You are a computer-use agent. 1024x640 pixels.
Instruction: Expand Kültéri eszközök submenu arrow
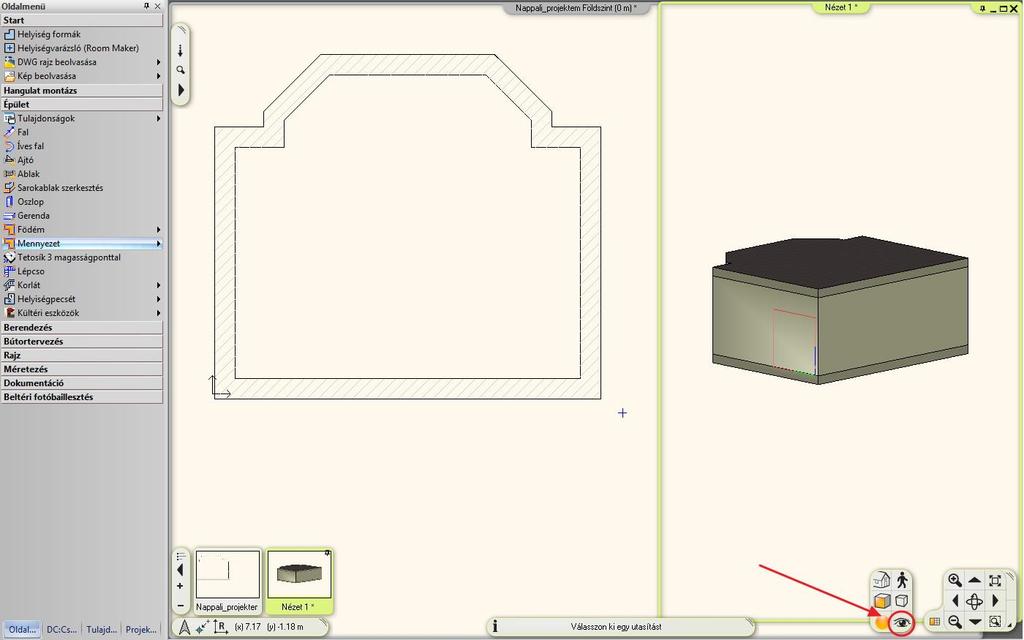click(158, 313)
